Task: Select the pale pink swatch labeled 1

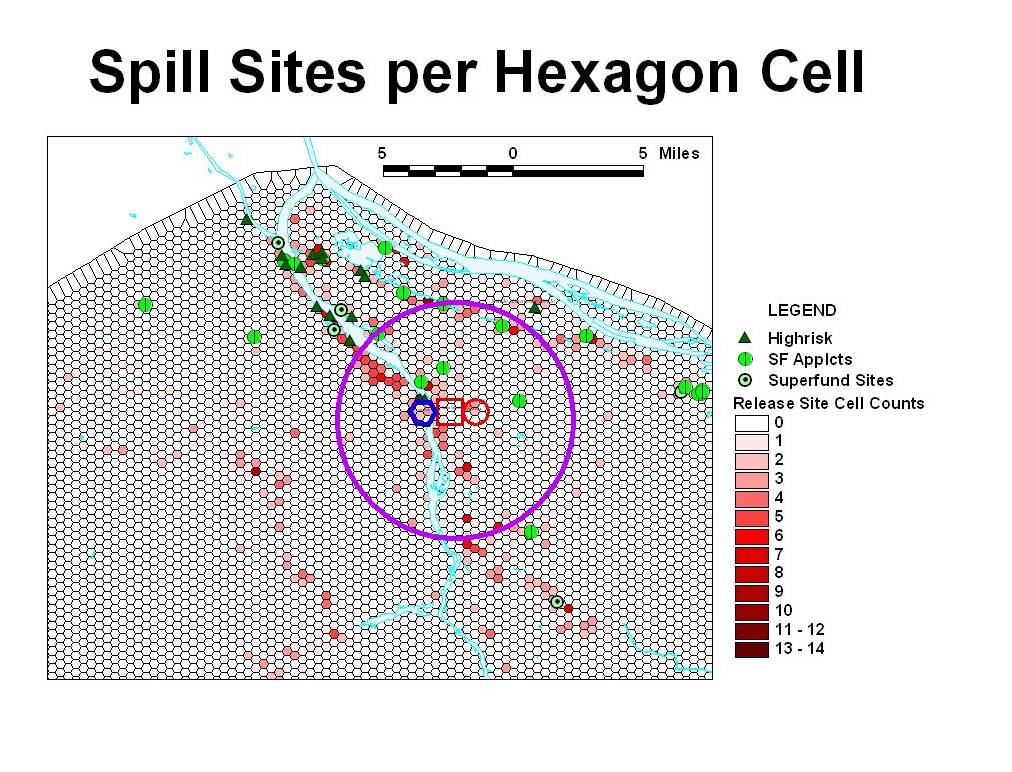Action: coord(751,441)
